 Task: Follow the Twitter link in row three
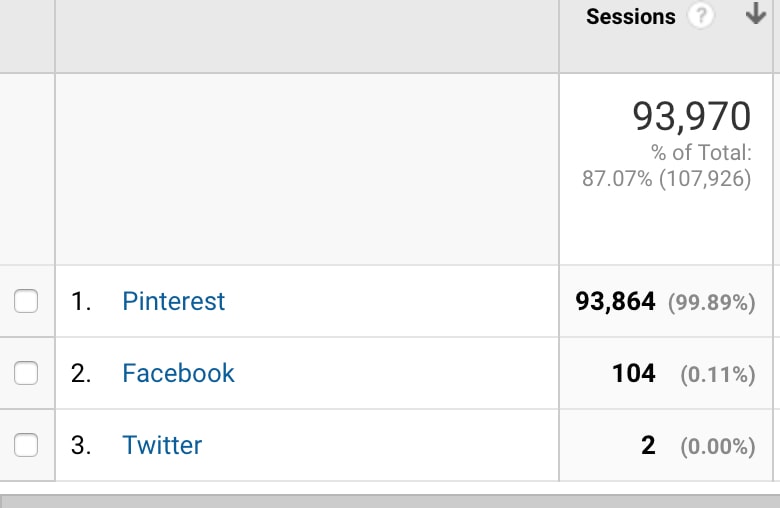(x=162, y=445)
